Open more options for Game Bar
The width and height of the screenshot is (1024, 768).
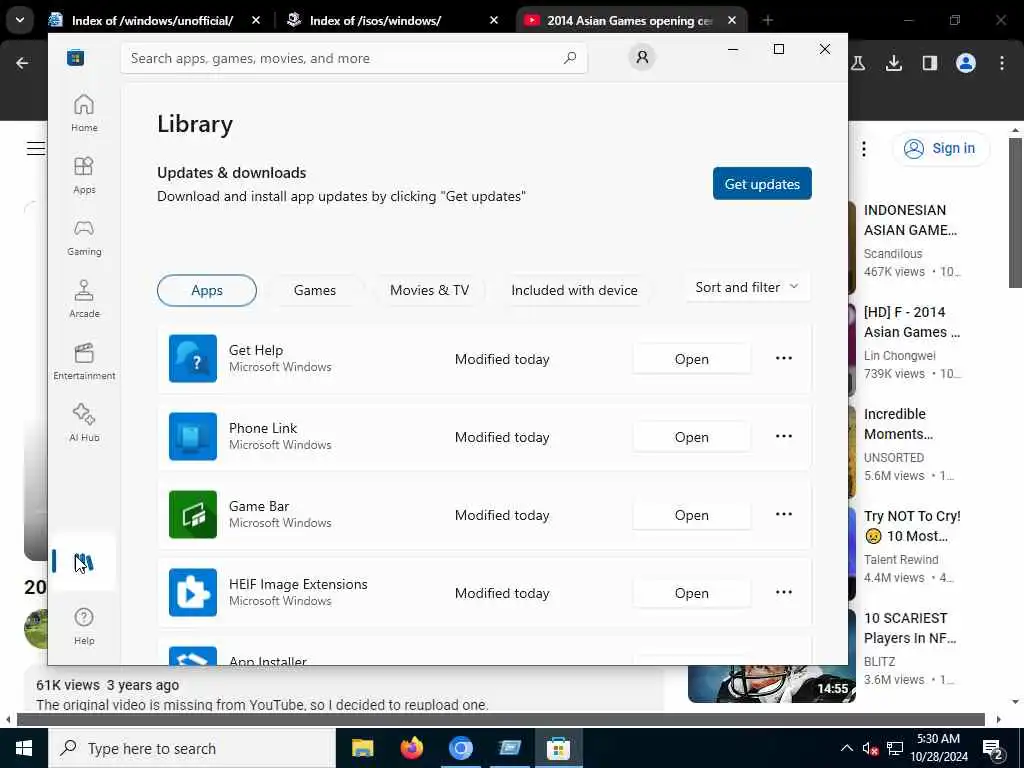pos(784,514)
